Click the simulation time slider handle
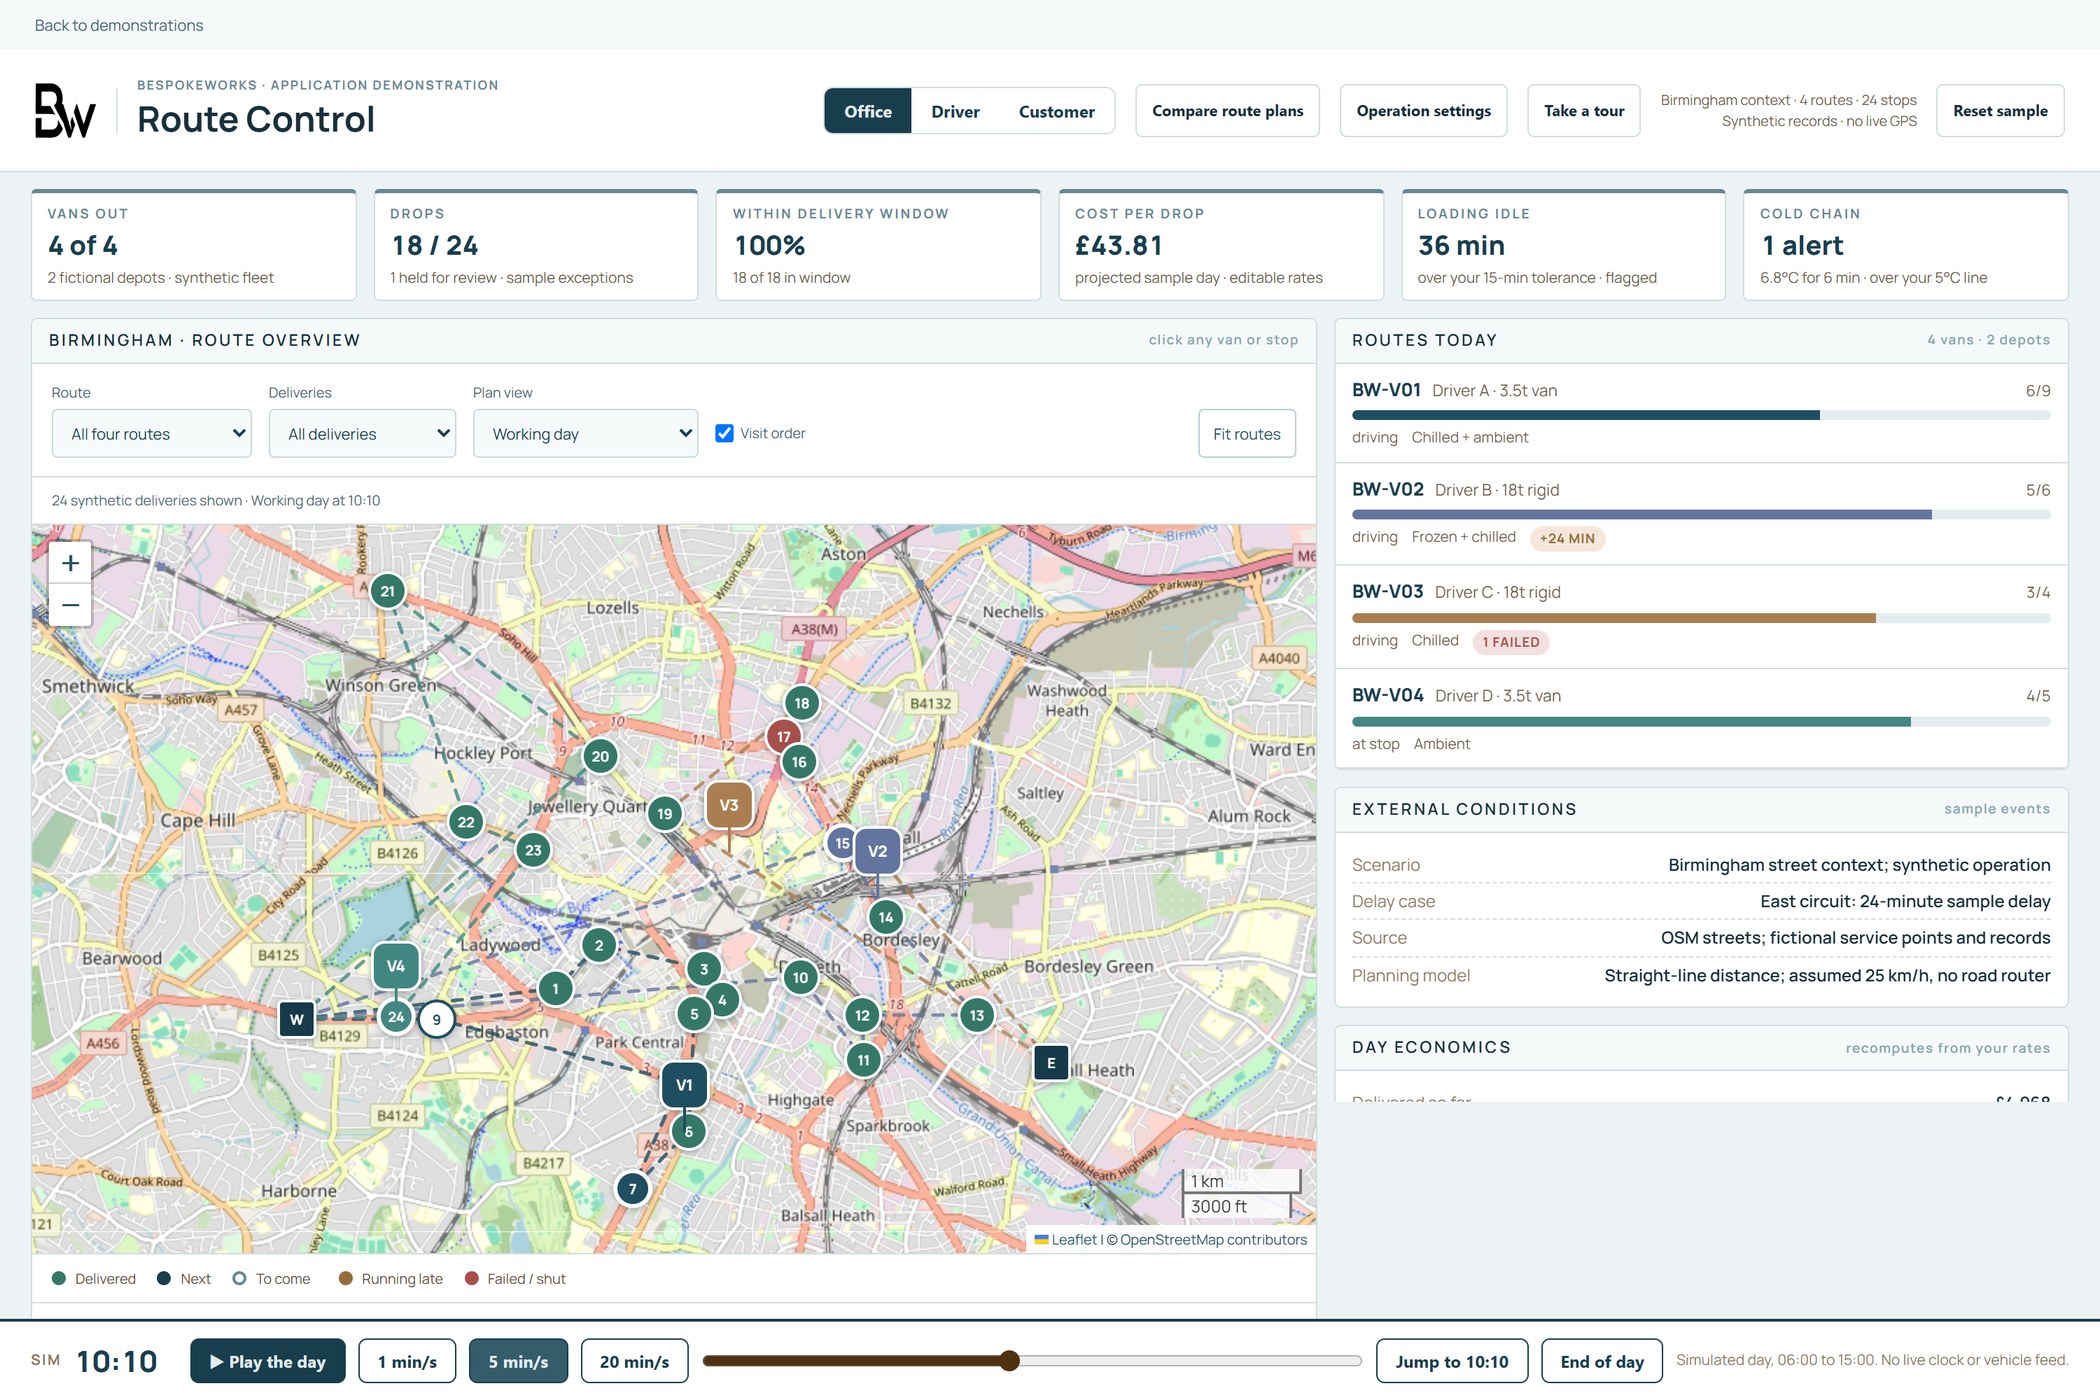Screen dimensions: 2100x1400 1010,1360
